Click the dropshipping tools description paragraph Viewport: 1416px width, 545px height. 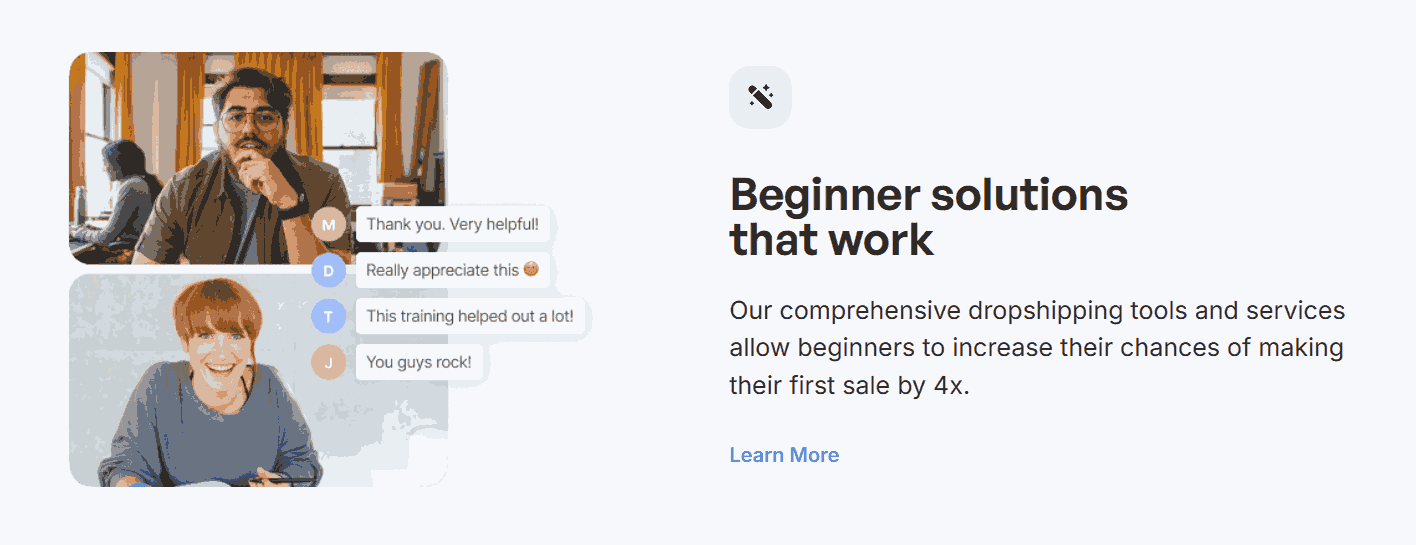(1037, 347)
